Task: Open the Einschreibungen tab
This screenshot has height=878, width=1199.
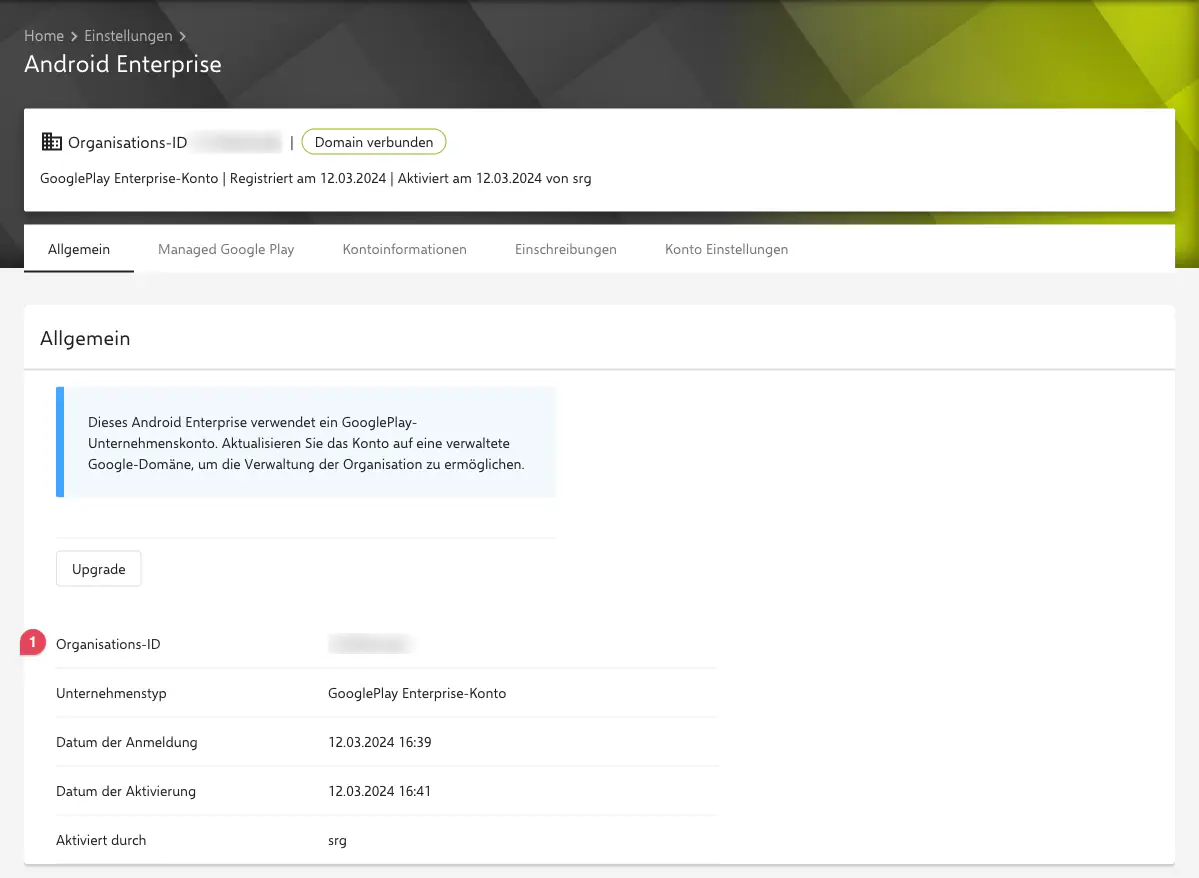Action: [566, 249]
